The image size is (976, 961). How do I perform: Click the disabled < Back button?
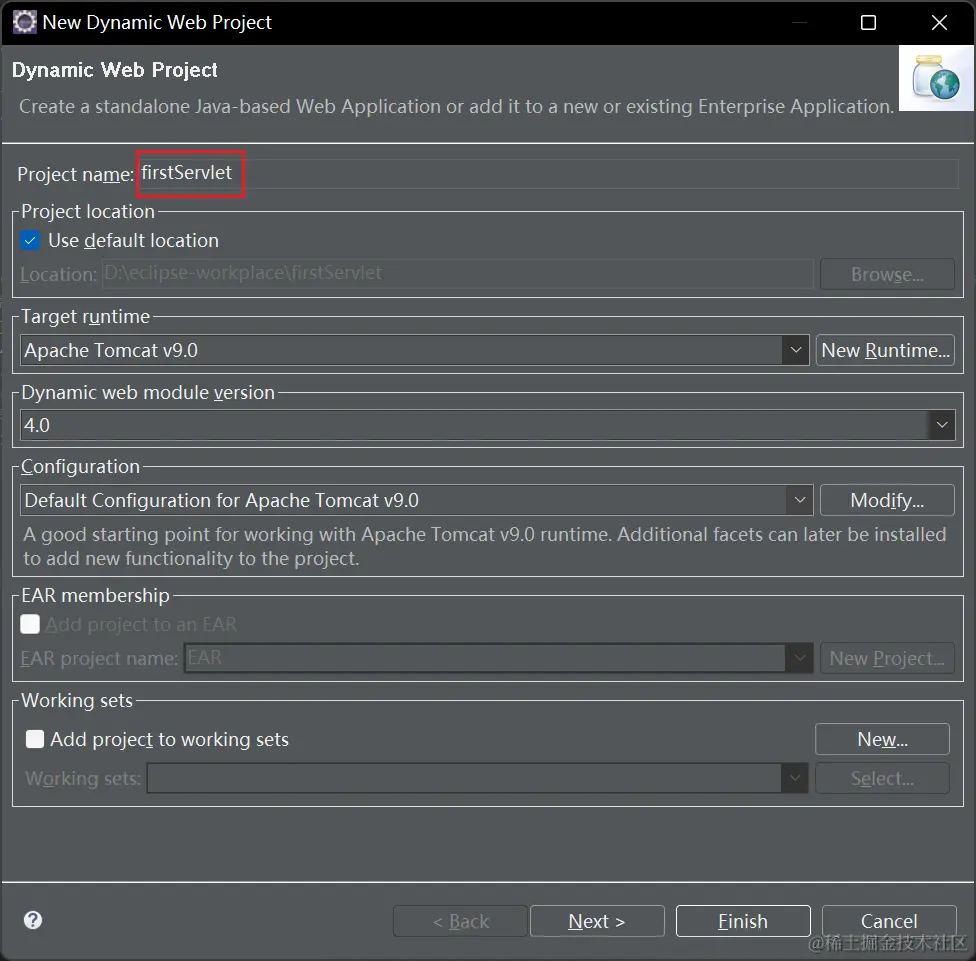[x=460, y=921]
